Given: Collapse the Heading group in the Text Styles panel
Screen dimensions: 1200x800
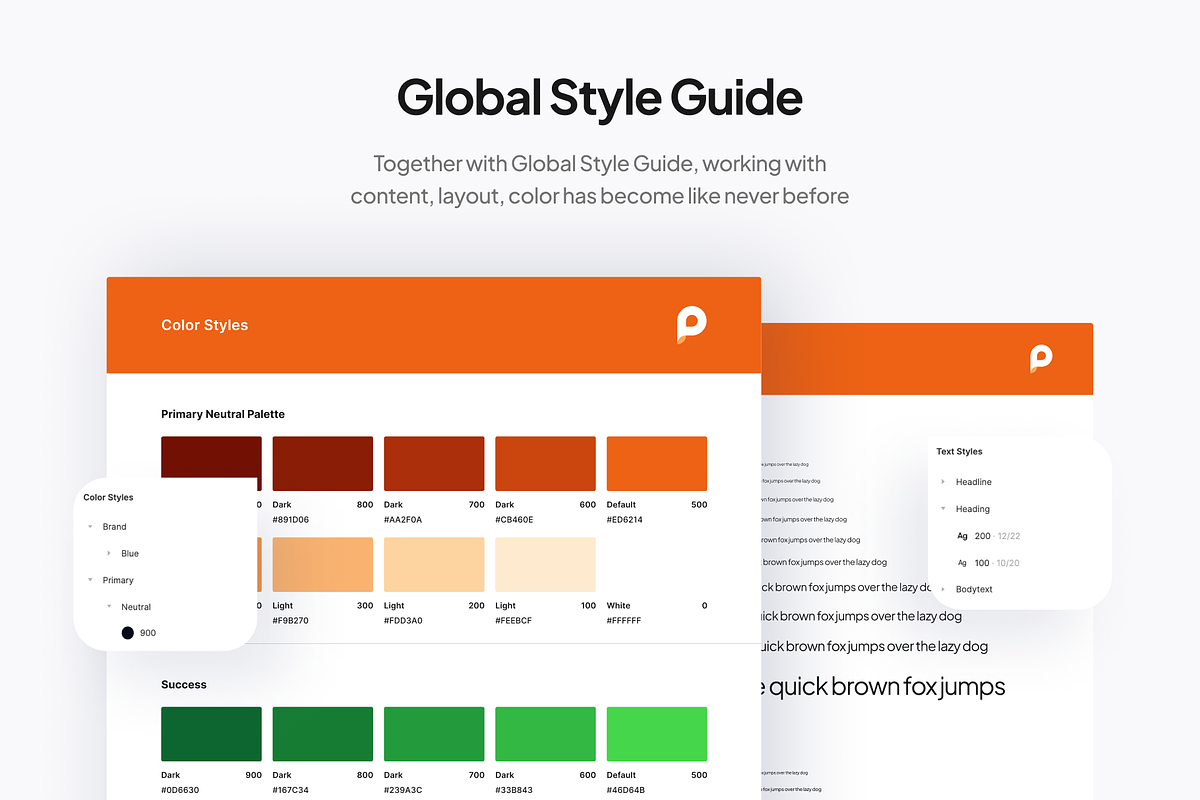Looking at the screenshot, I should pos(943,509).
